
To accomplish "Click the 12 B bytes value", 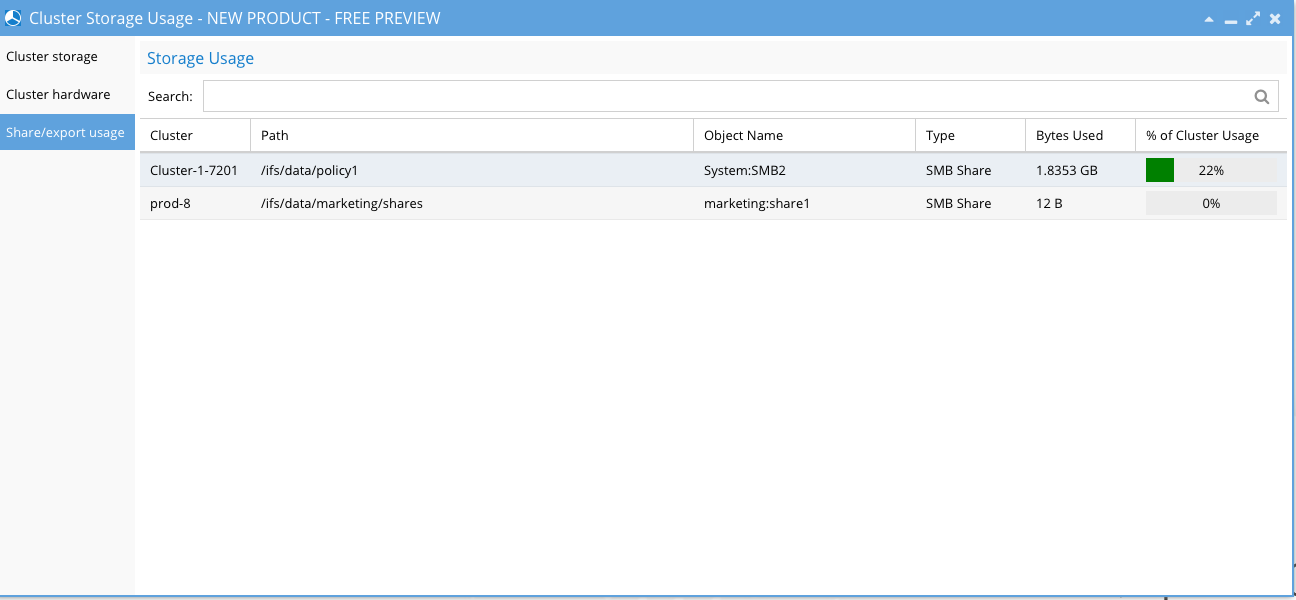I will 1049,204.
